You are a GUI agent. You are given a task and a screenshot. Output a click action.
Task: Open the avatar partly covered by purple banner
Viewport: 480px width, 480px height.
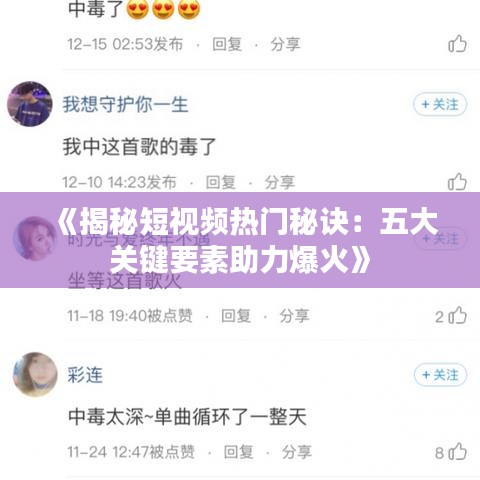pyautogui.click(x=35, y=238)
